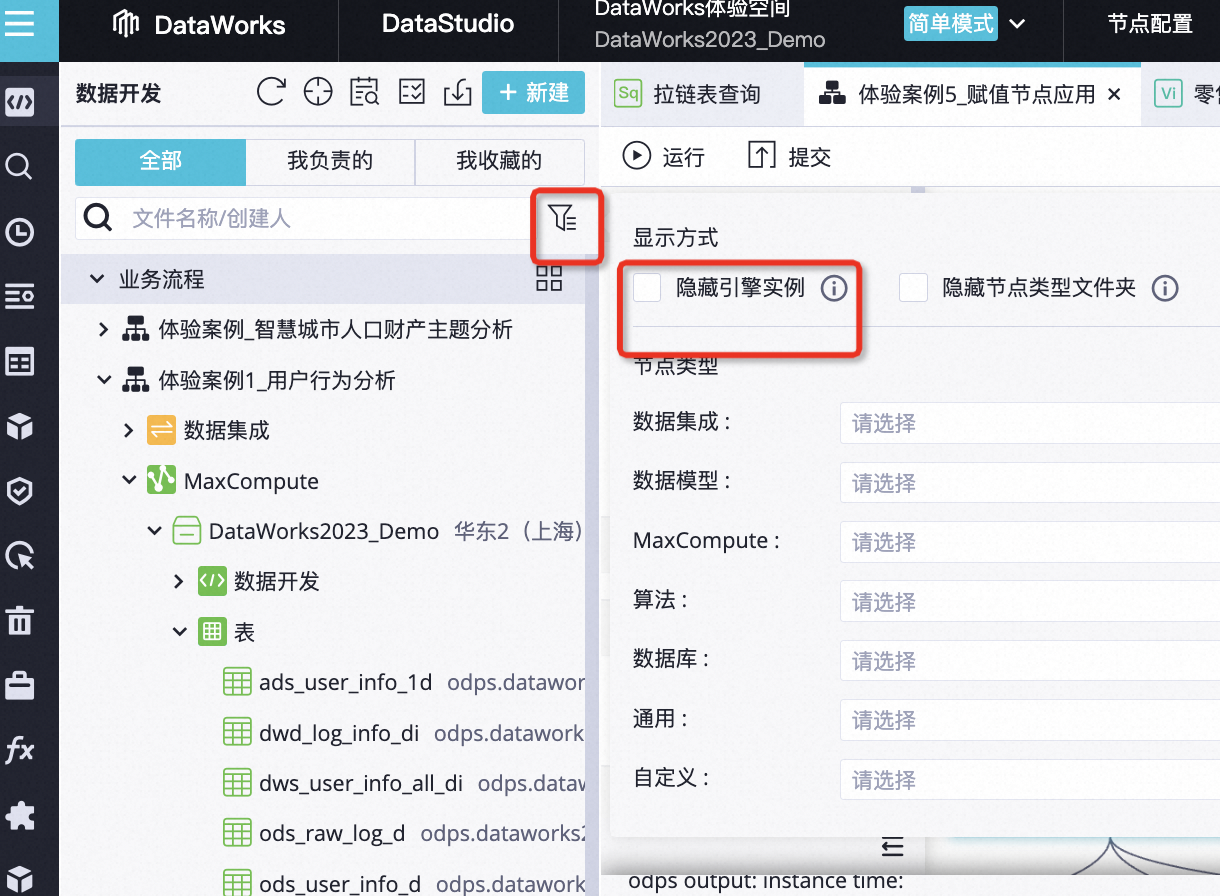The image size is (1220, 896).
Task: Open the puzzle plugin sidebar icon
Action: [20, 815]
